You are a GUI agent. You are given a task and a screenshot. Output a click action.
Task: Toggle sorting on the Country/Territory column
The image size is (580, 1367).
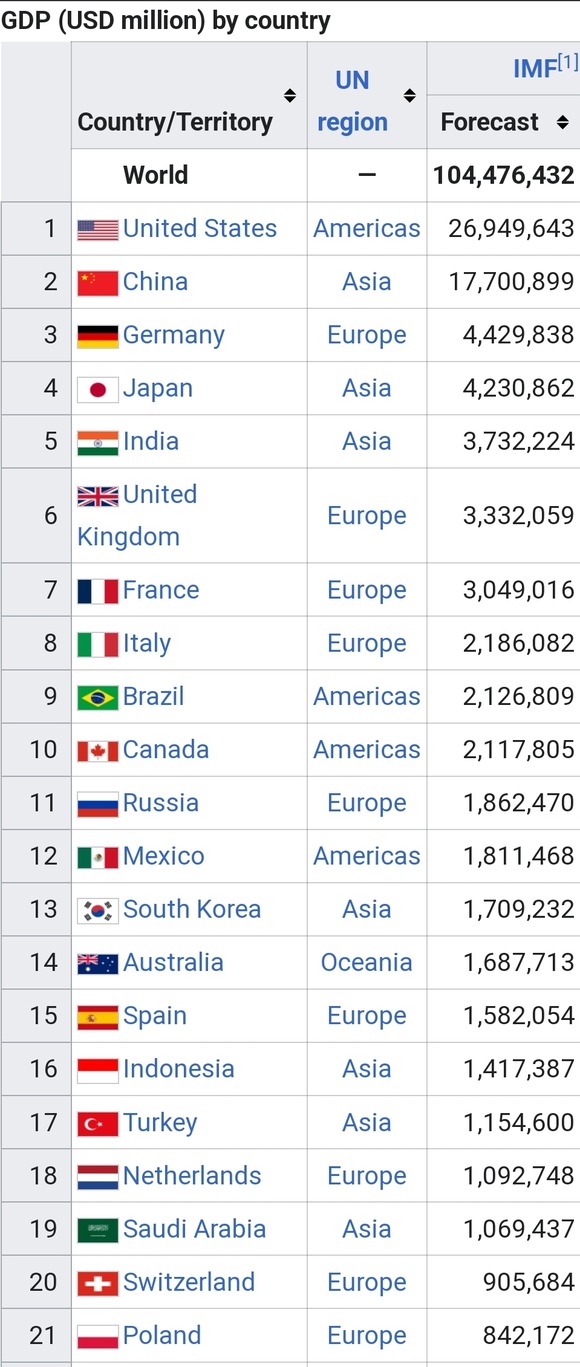point(289,96)
